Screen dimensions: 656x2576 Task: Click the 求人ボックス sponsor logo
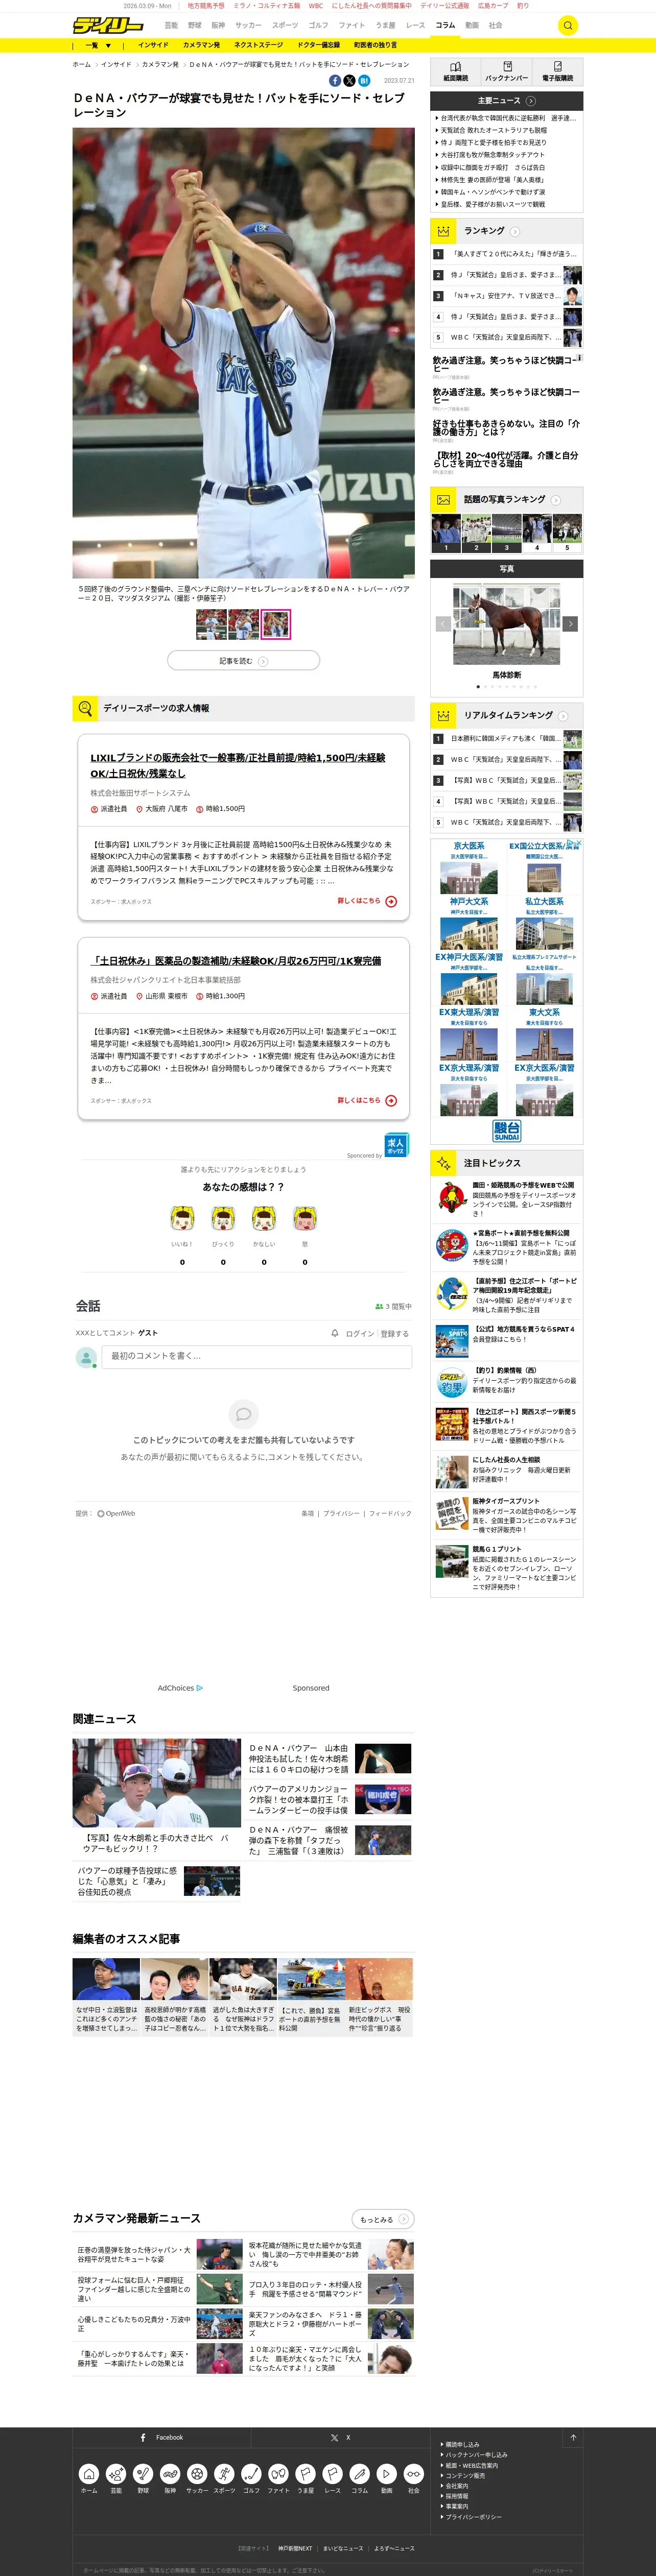coord(396,1144)
